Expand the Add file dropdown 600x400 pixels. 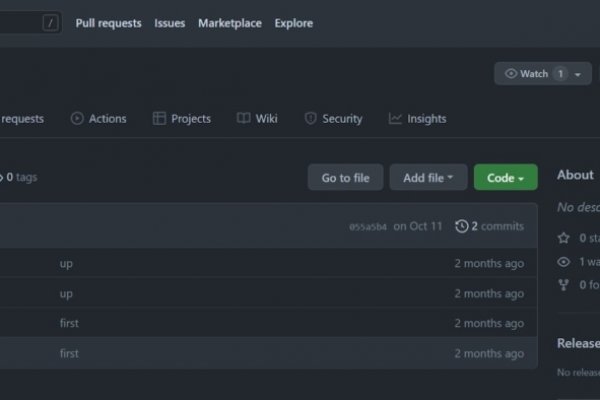(x=428, y=178)
